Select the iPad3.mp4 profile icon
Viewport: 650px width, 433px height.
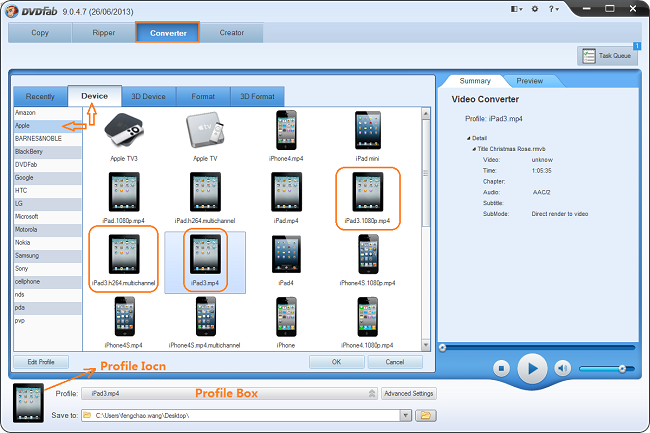pyautogui.click(x=205, y=254)
